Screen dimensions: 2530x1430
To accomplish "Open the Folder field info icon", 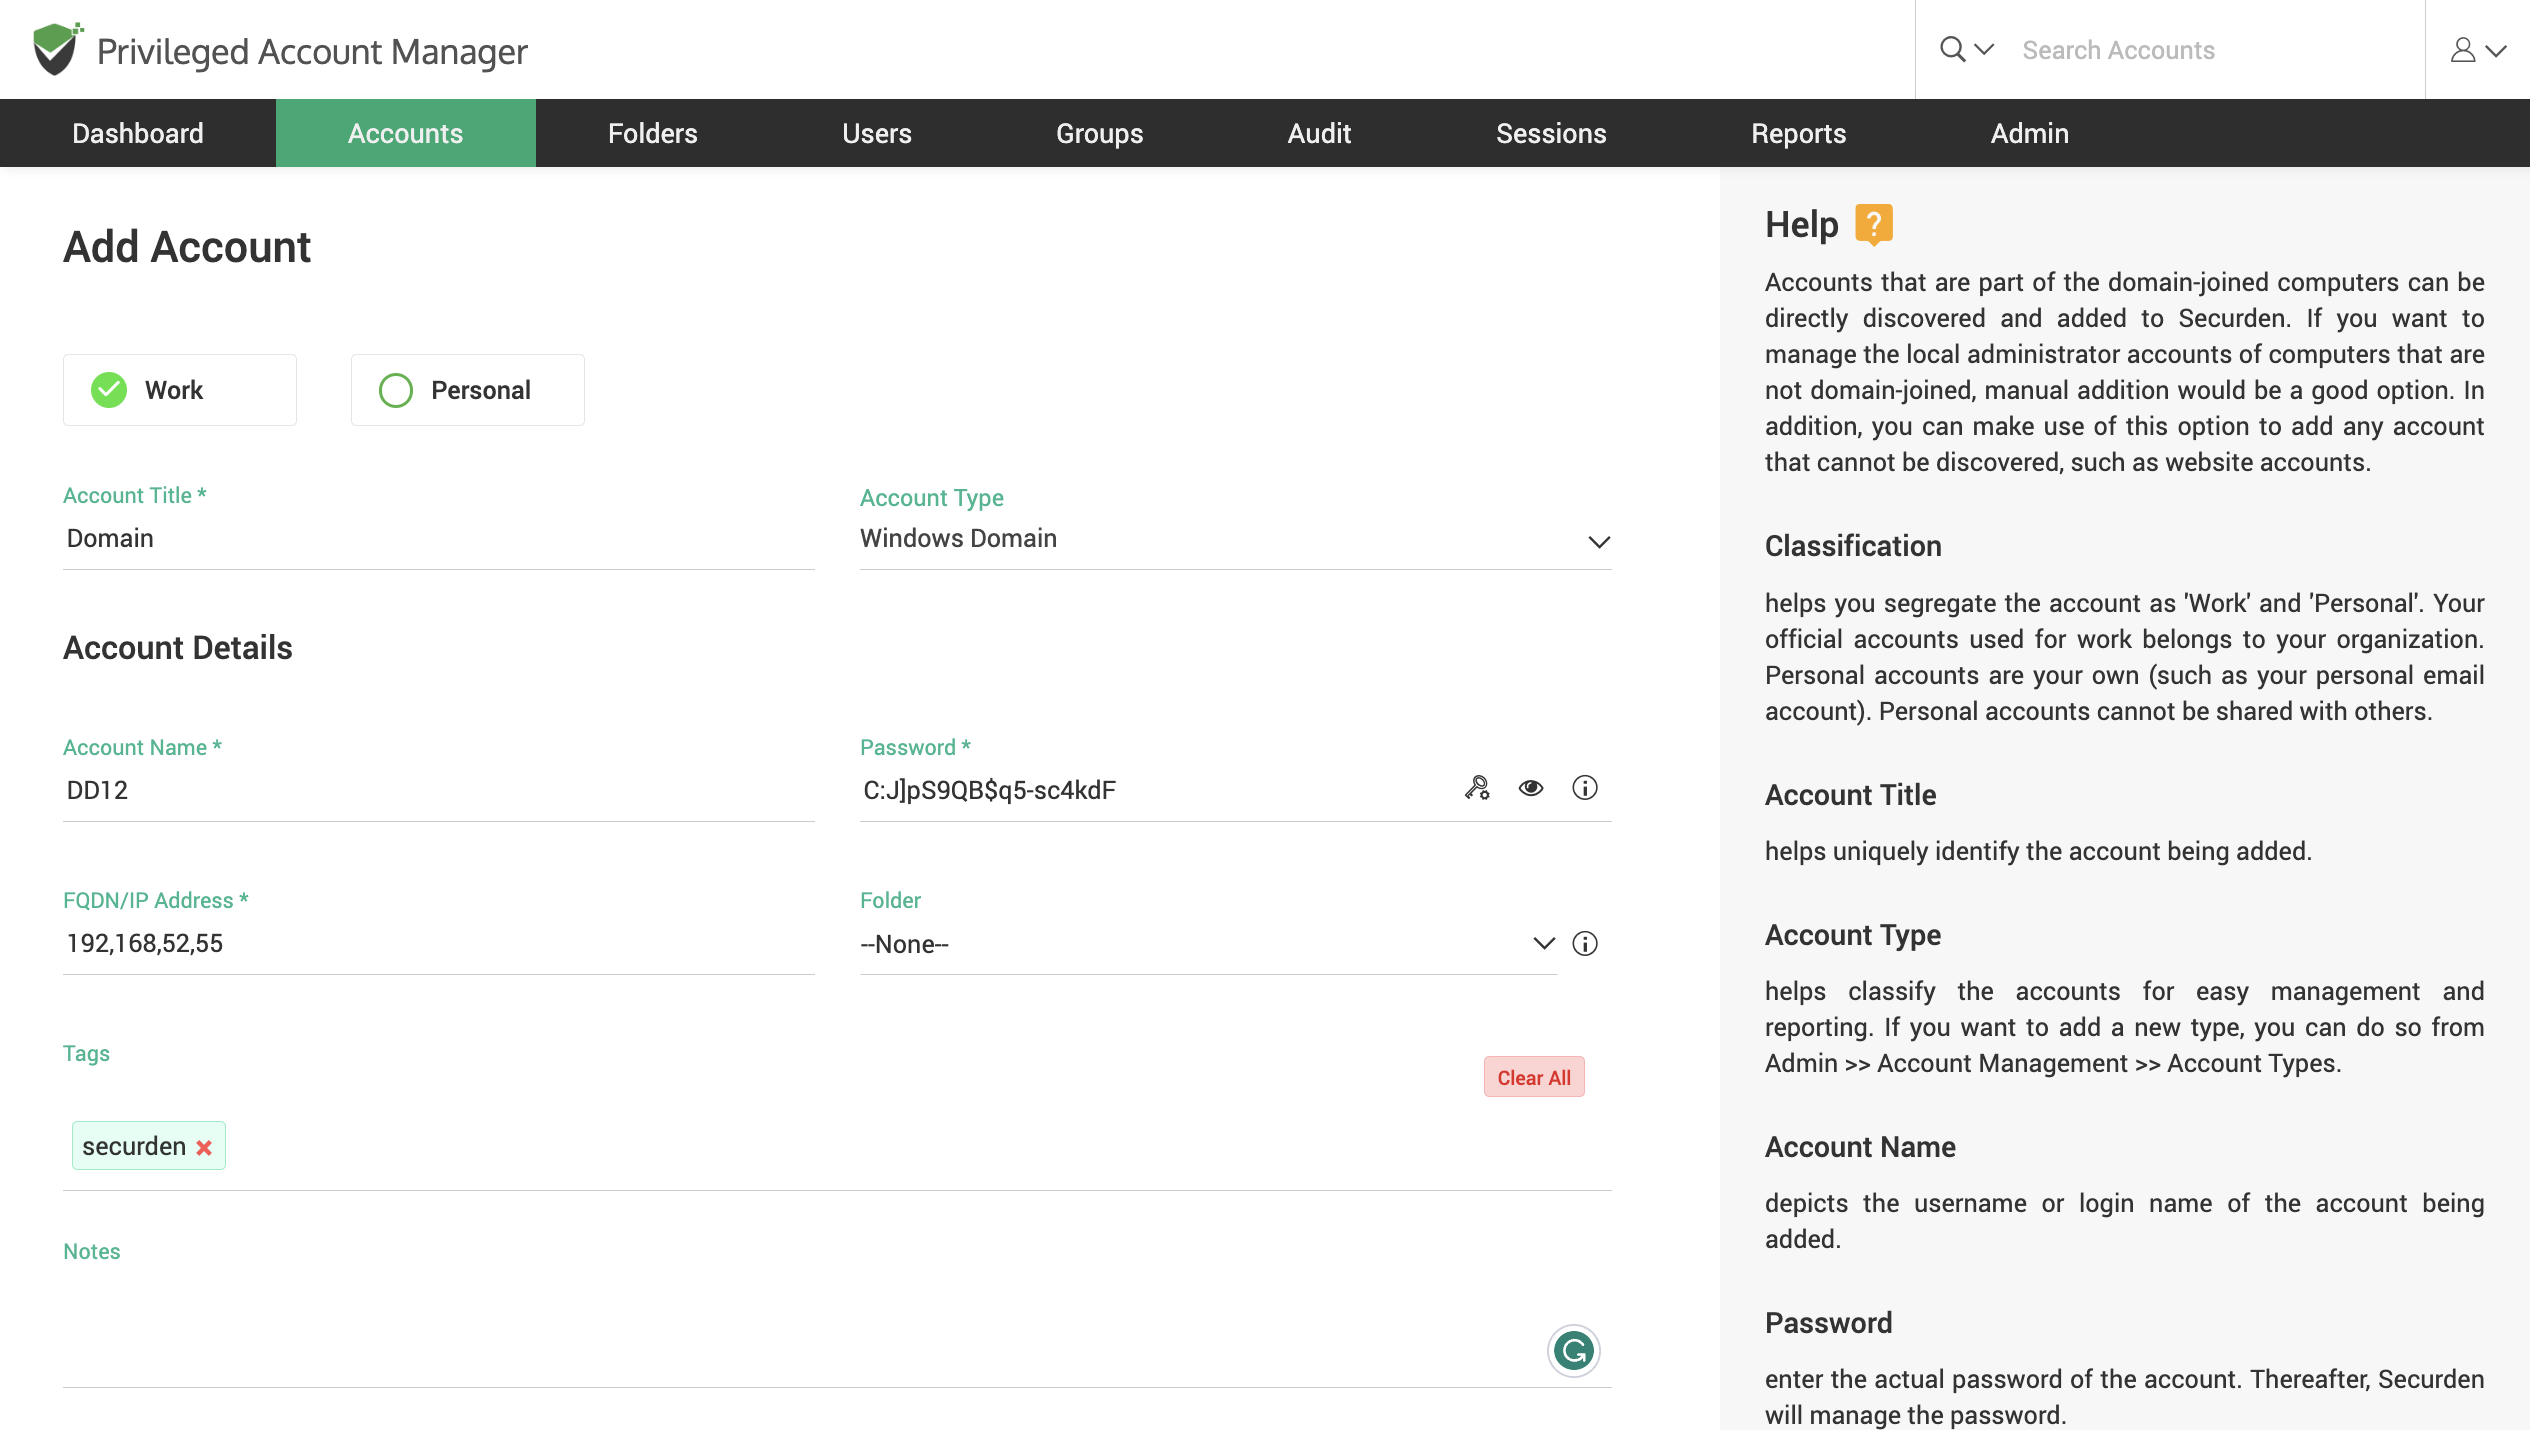I will (x=1585, y=943).
